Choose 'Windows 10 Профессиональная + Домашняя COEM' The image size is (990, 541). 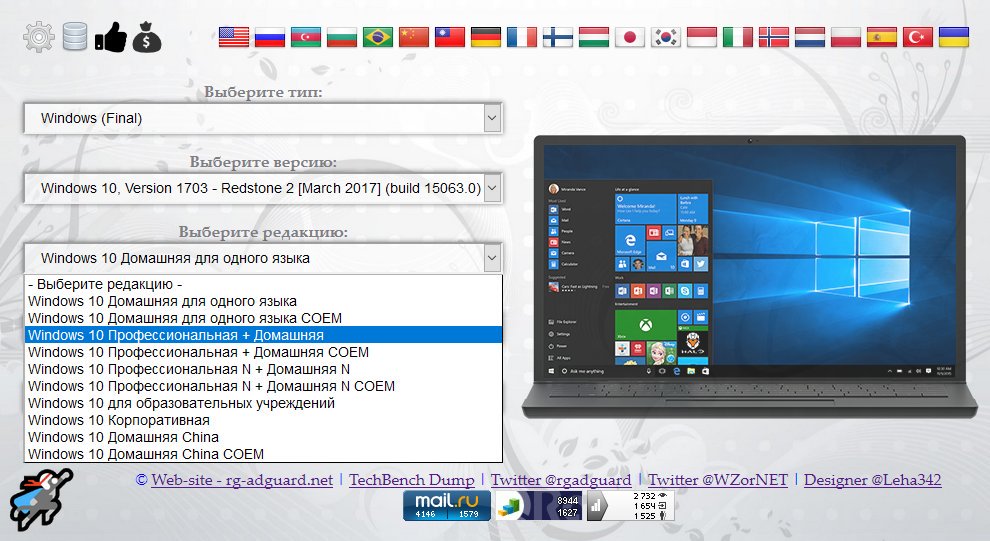(x=263, y=352)
